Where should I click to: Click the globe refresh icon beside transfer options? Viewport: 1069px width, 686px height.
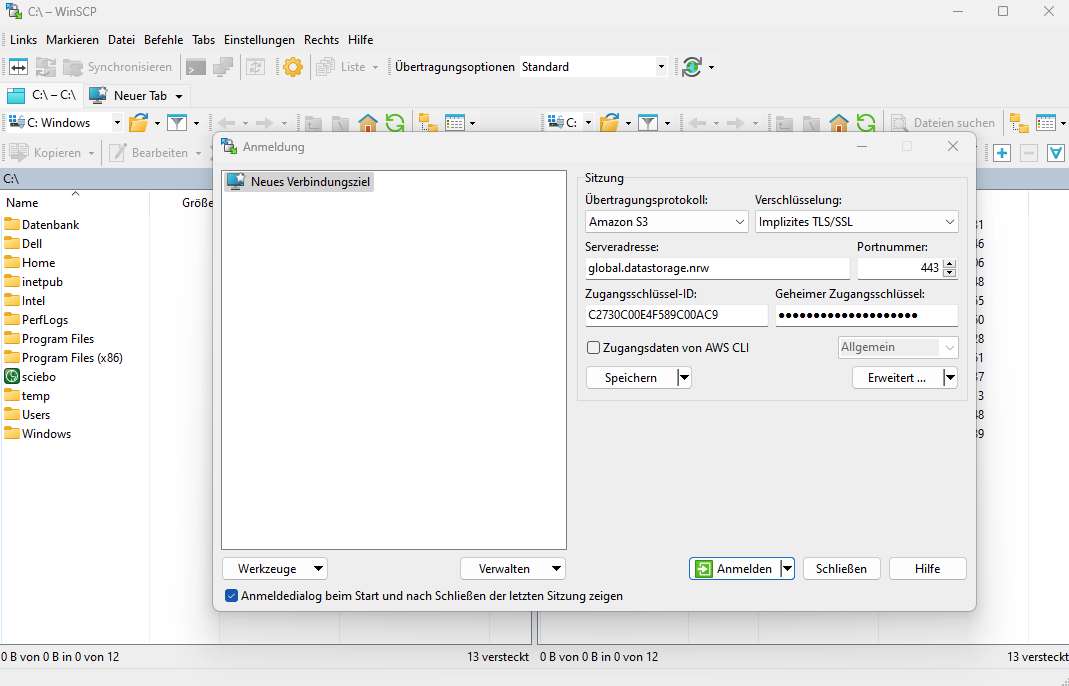click(x=692, y=67)
